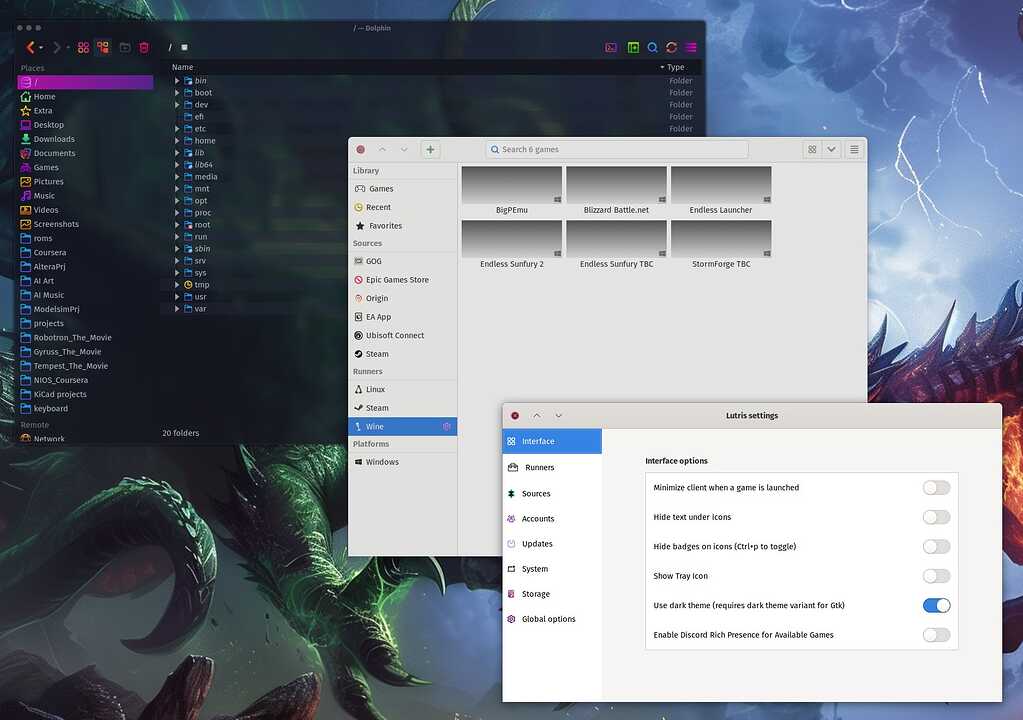Open the GOG source in Lutris

(380, 260)
